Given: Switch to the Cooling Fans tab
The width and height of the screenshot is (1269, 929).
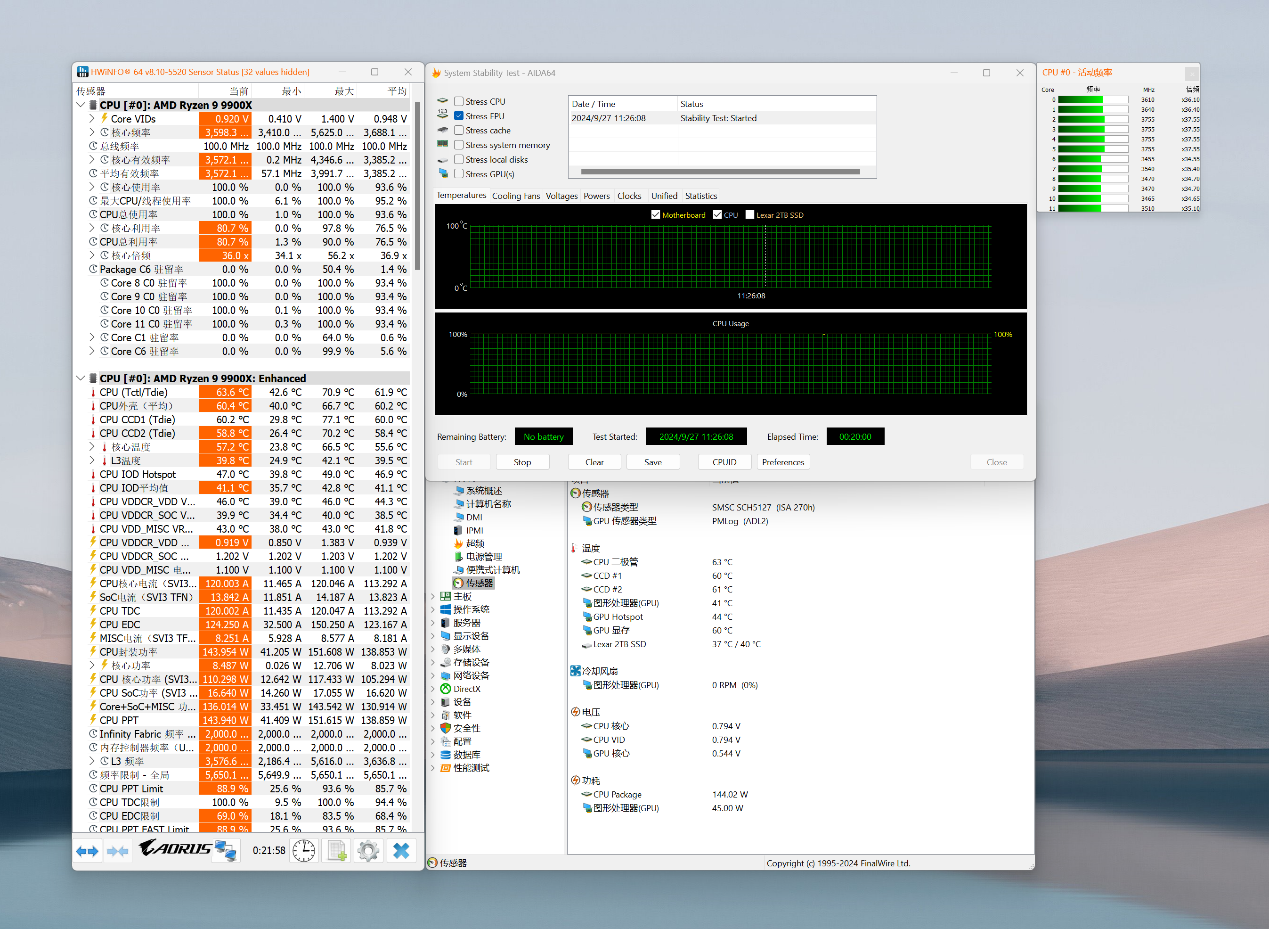Looking at the screenshot, I should [516, 196].
